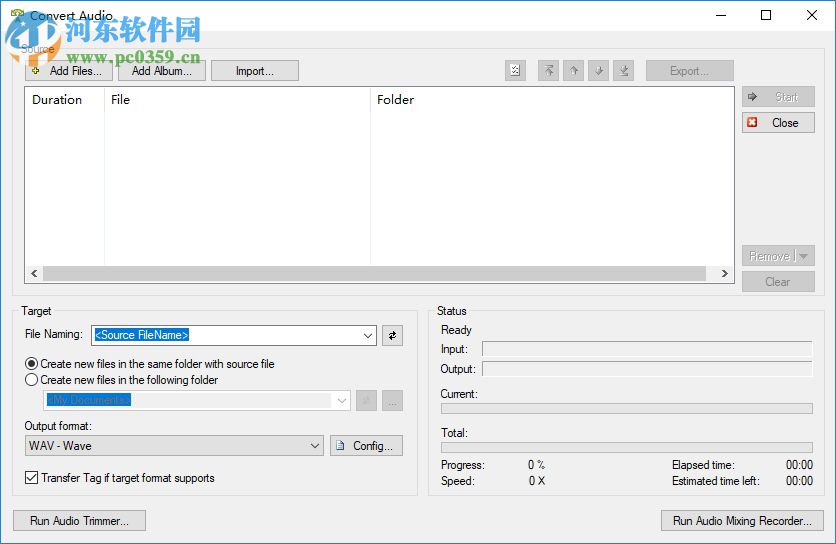Image resolution: width=836 pixels, height=544 pixels.
Task: Sort the list by Folder column
Action: coord(552,100)
